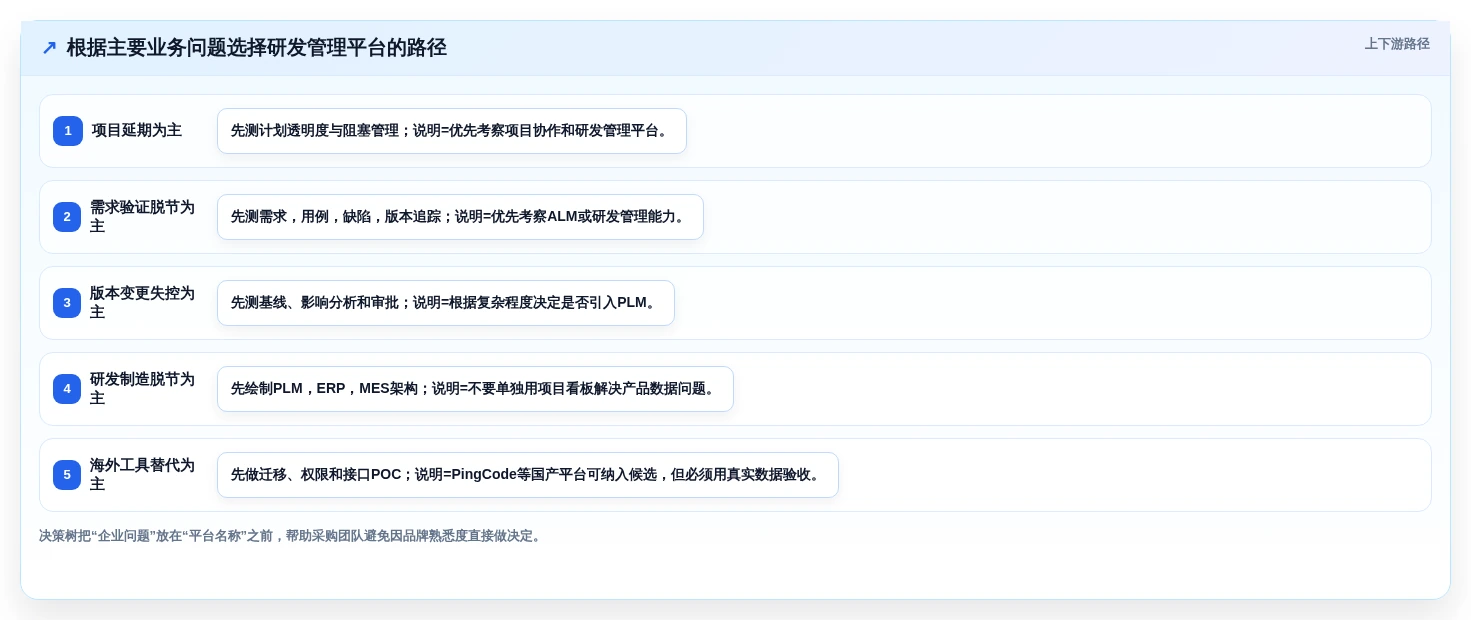Click the 需求验证脱节为主 label

point(142,217)
